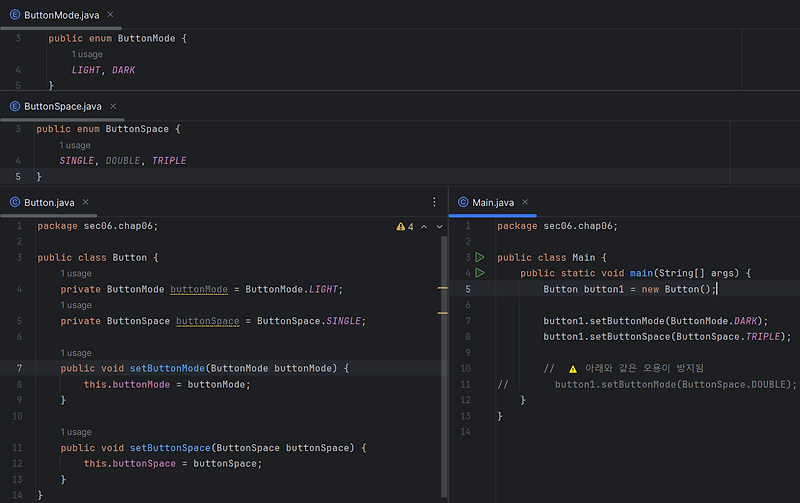Viewport: 800px width, 503px height.
Task: Click the warning icon showing 4 problems
Action: pyautogui.click(x=401, y=227)
